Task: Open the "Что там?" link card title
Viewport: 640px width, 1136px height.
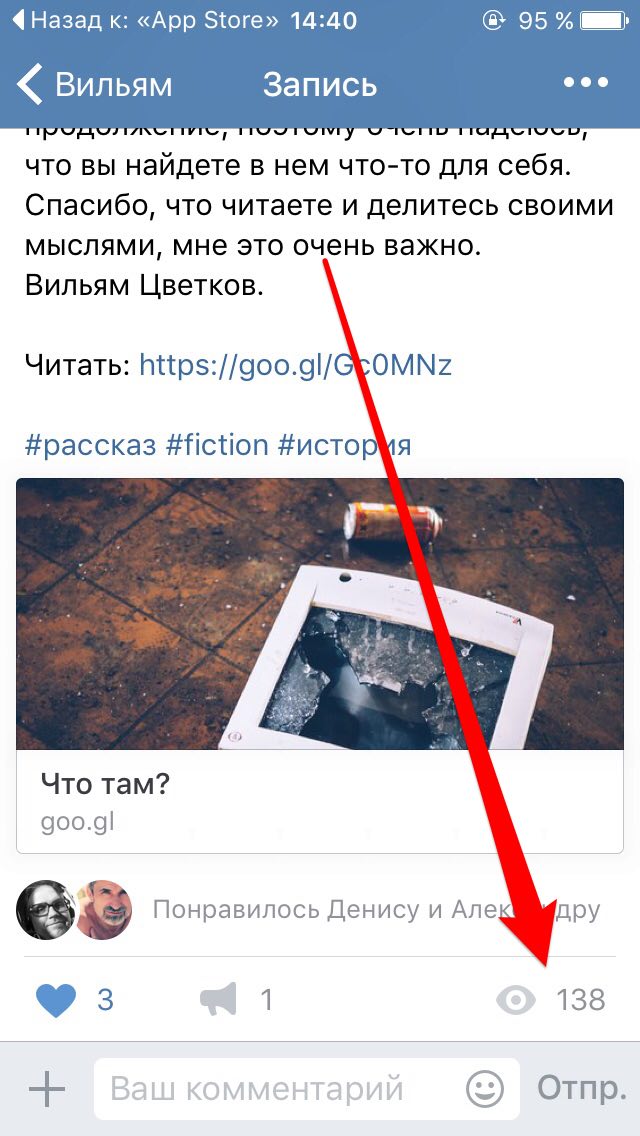Action: click(x=104, y=783)
